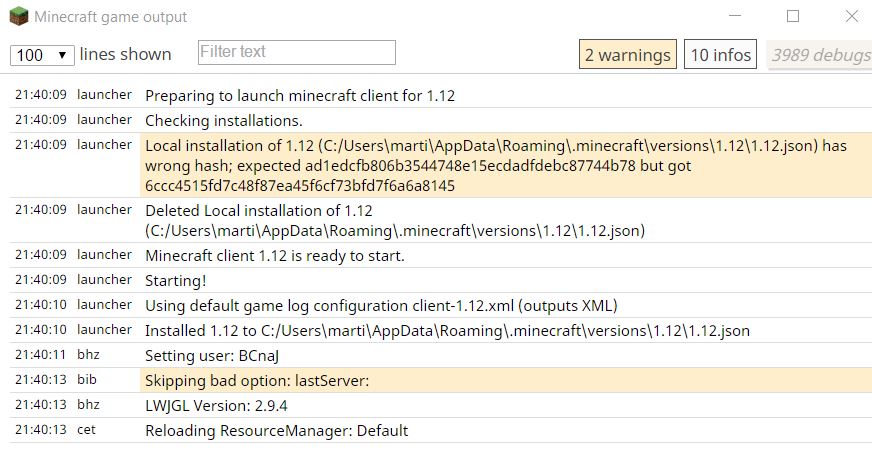This screenshot has width=872, height=452.
Task: Click the Filter text input field
Action: click(297, 52)
